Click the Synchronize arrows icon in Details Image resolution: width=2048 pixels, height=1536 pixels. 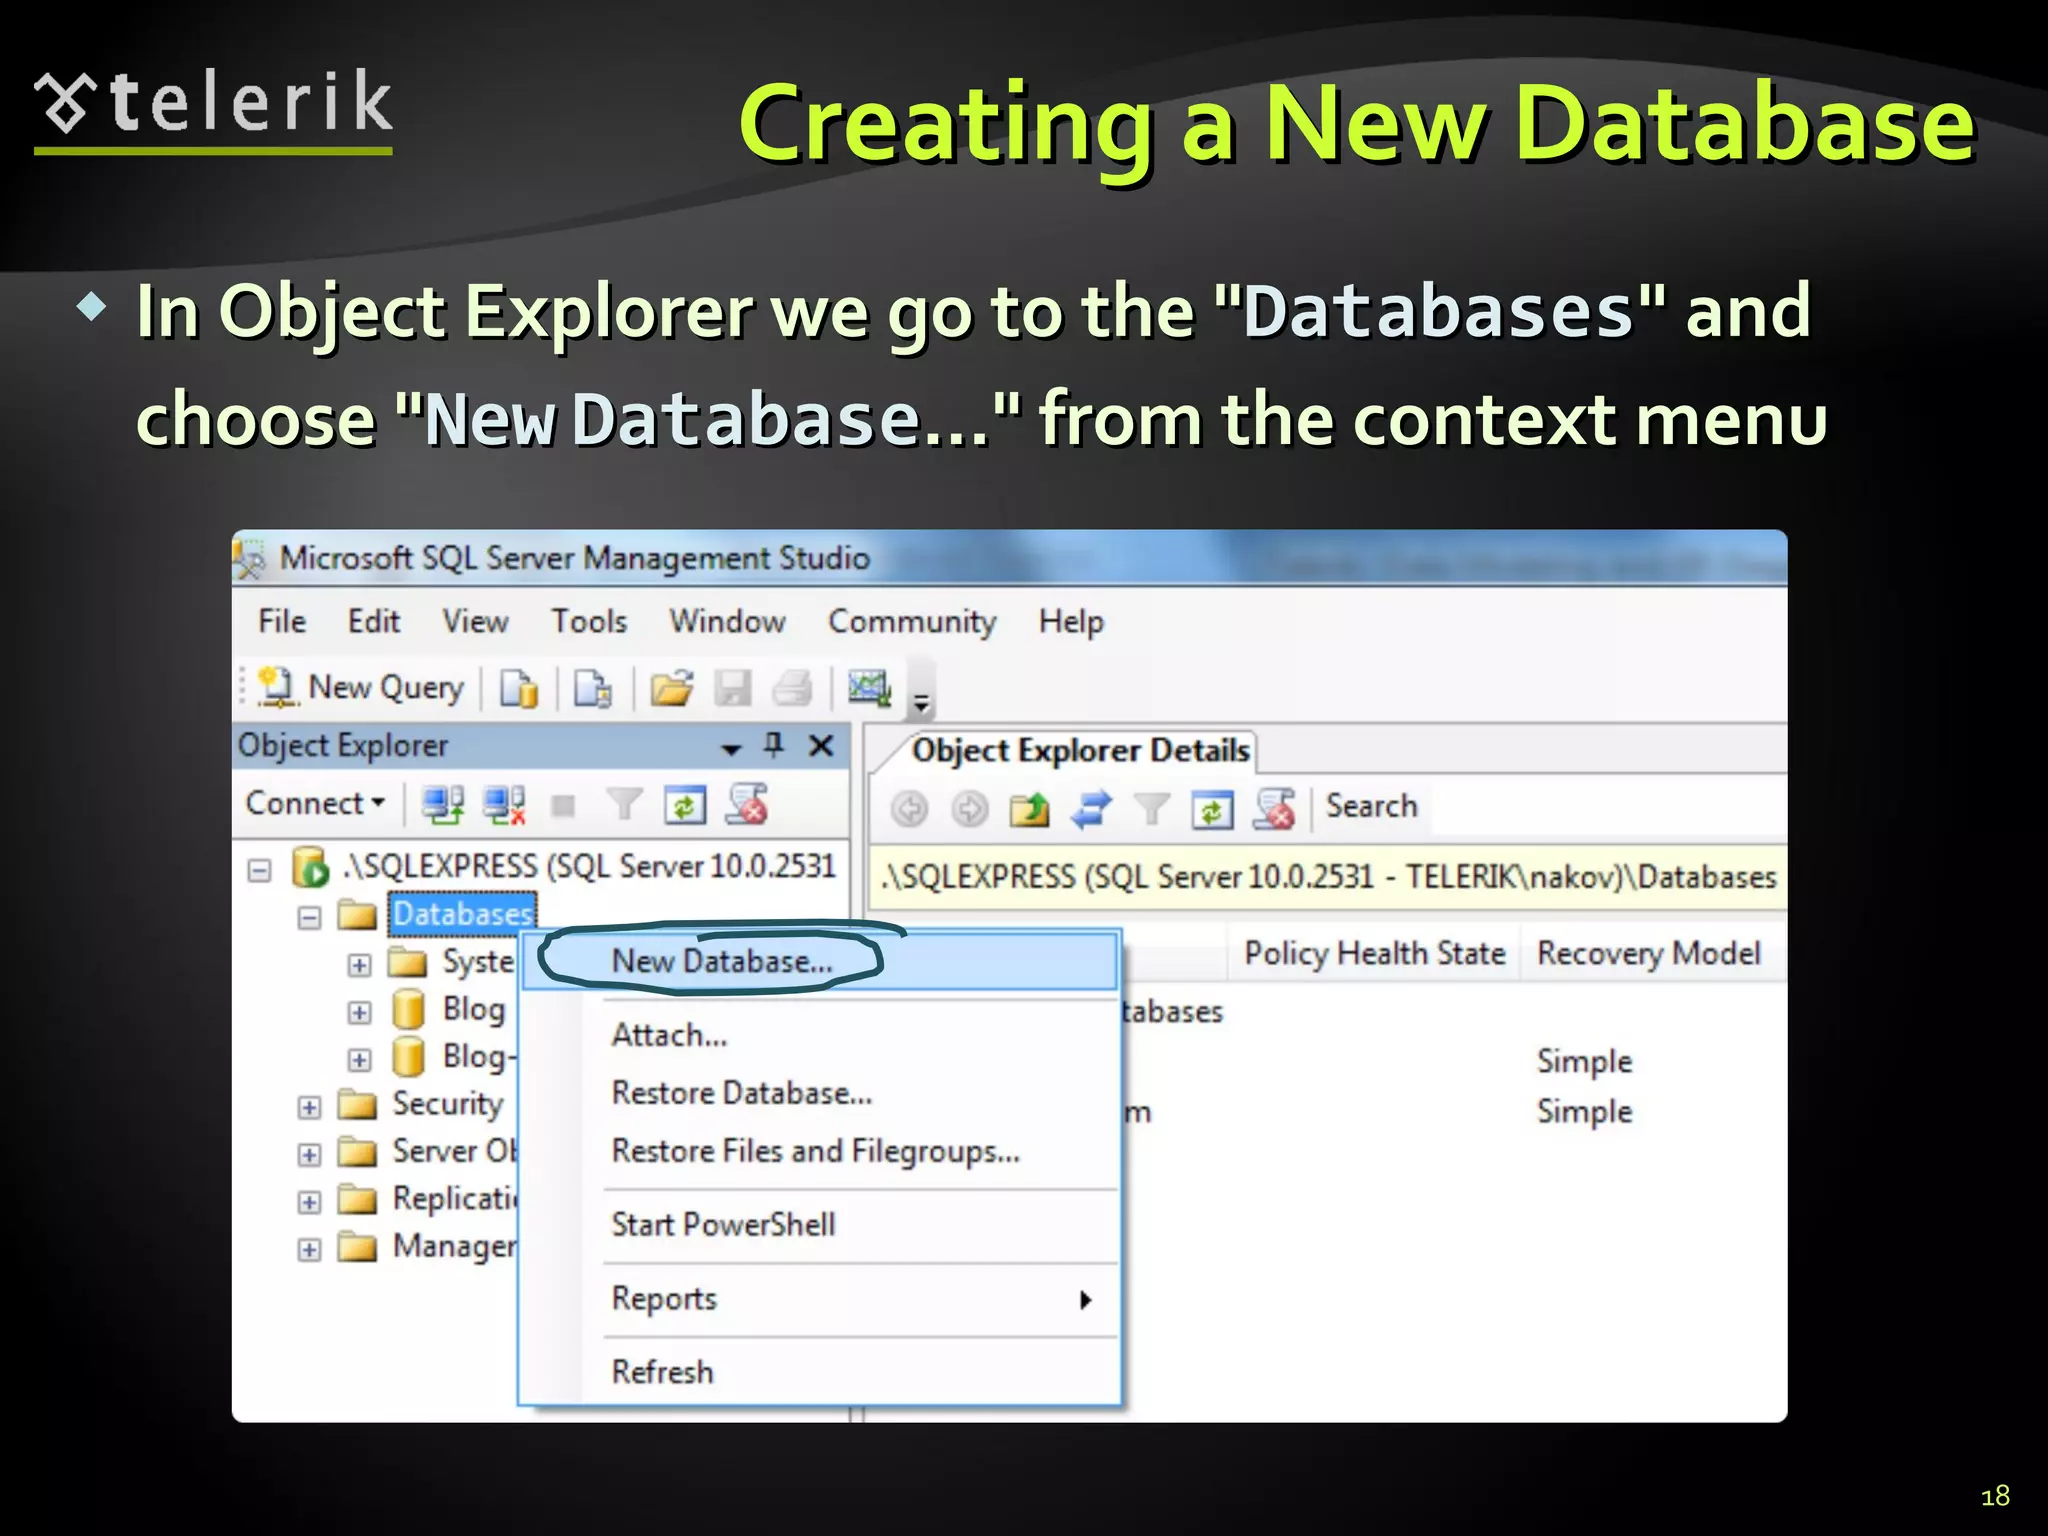pyautogui.click(x=1090, y=809)
